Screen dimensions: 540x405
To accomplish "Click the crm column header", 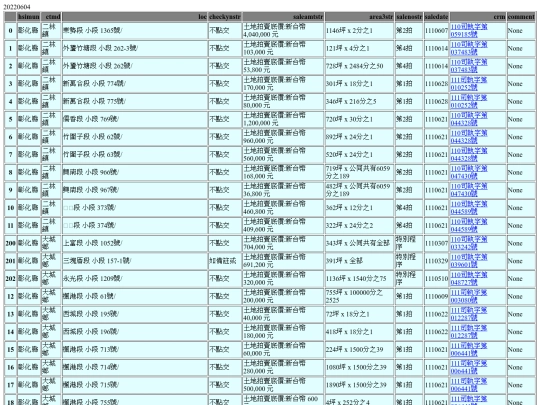I will [x=478, y=17].
